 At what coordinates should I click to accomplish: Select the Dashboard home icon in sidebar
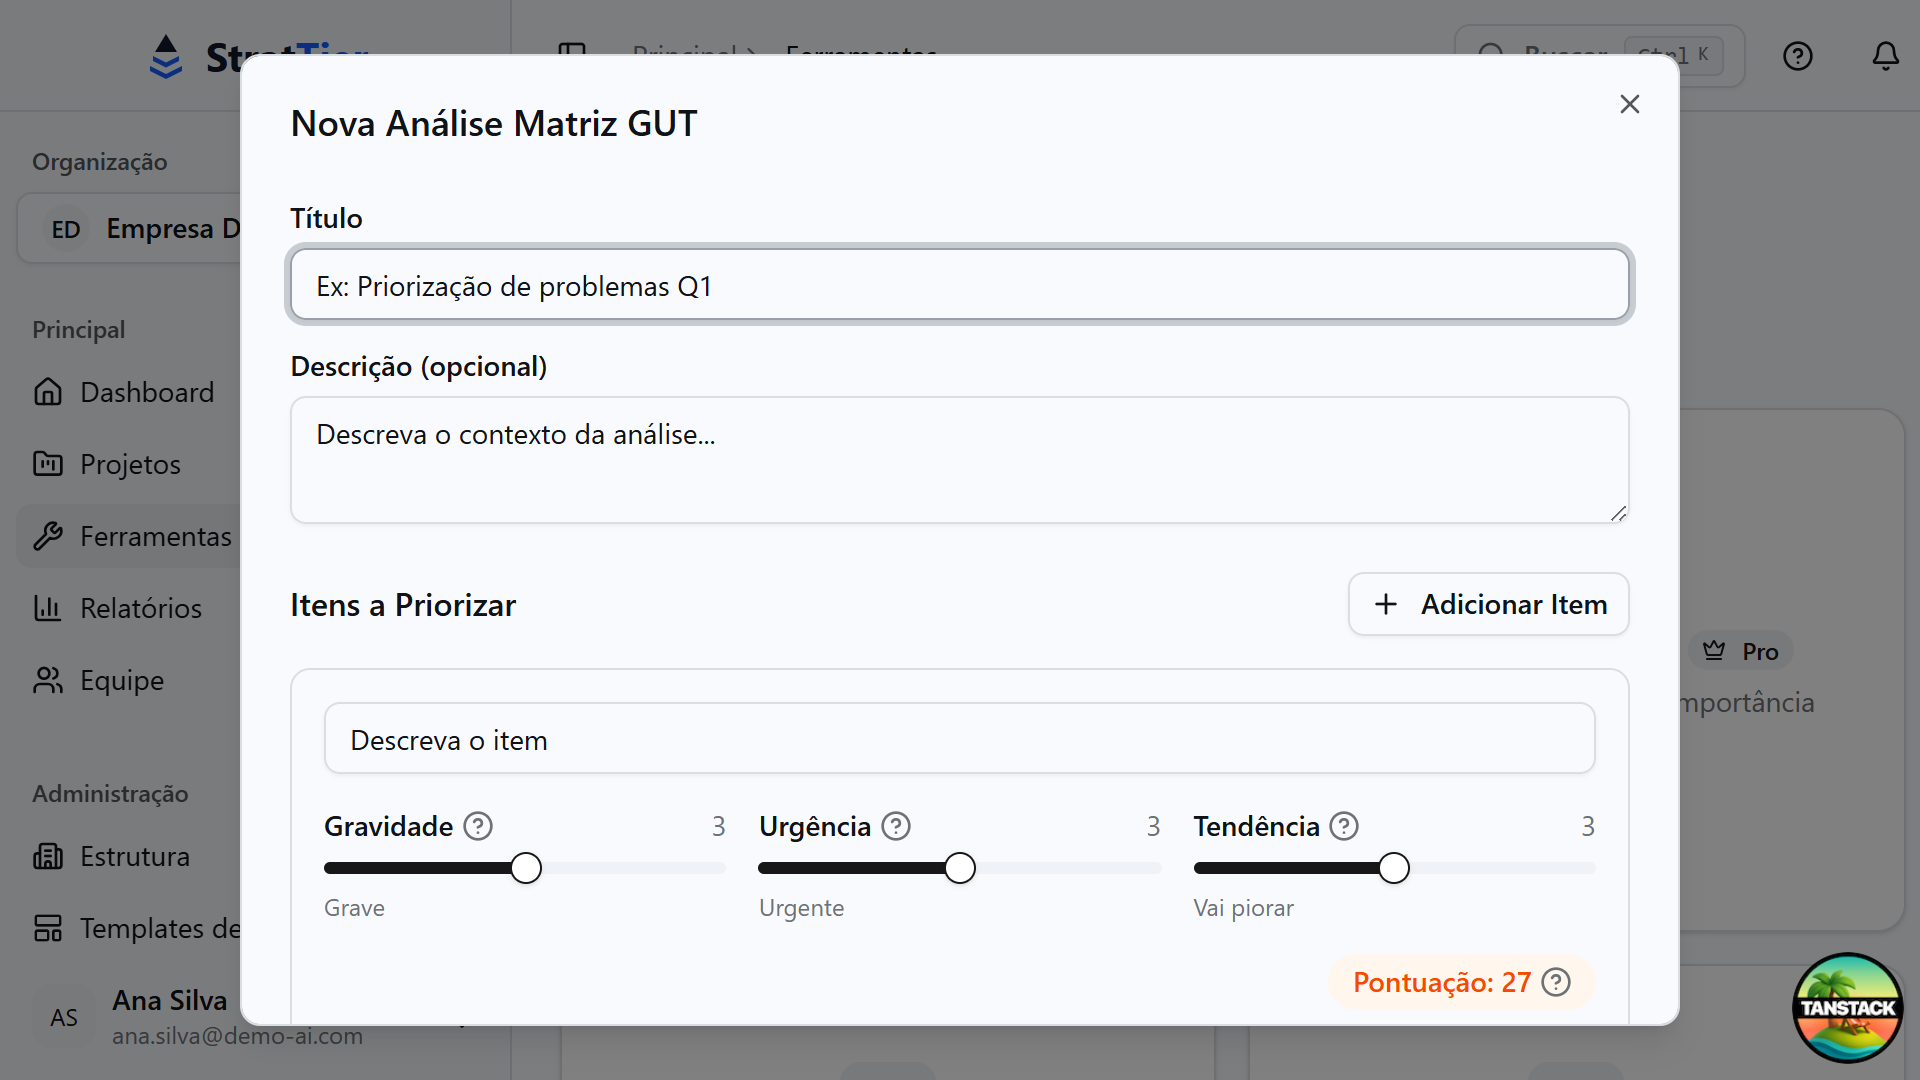[47, 392]
